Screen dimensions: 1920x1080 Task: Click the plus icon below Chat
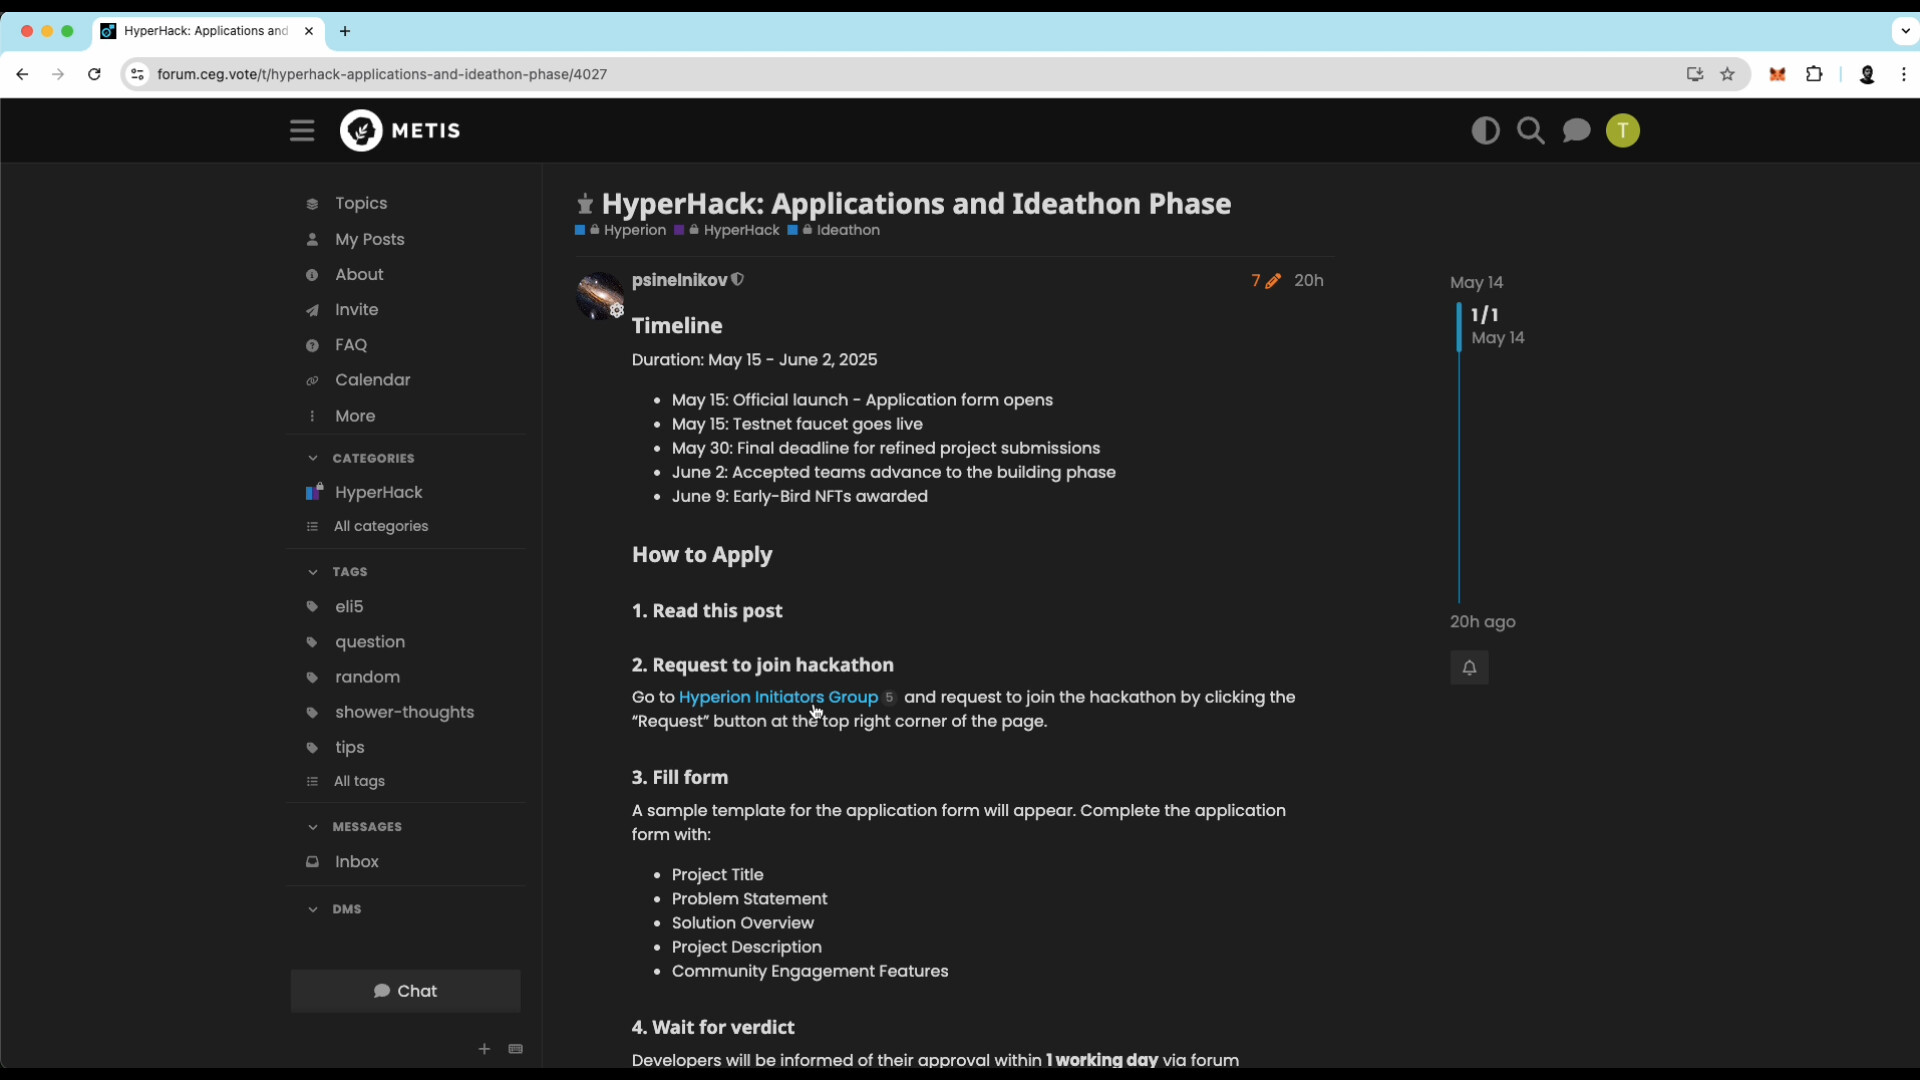coord(484,1049)
